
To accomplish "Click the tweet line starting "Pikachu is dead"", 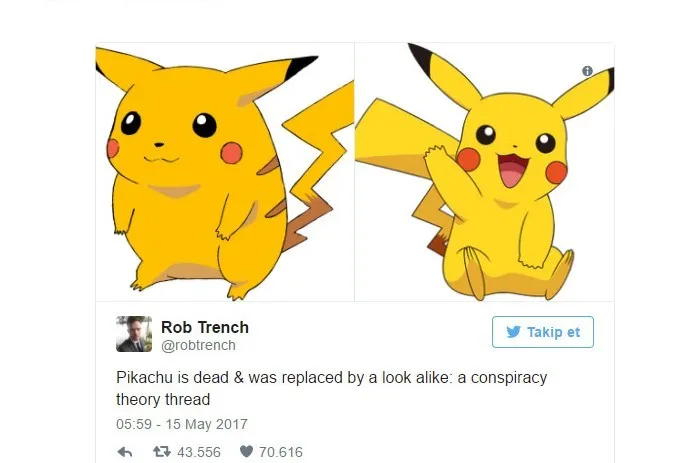I will click(x=332, y=378).
